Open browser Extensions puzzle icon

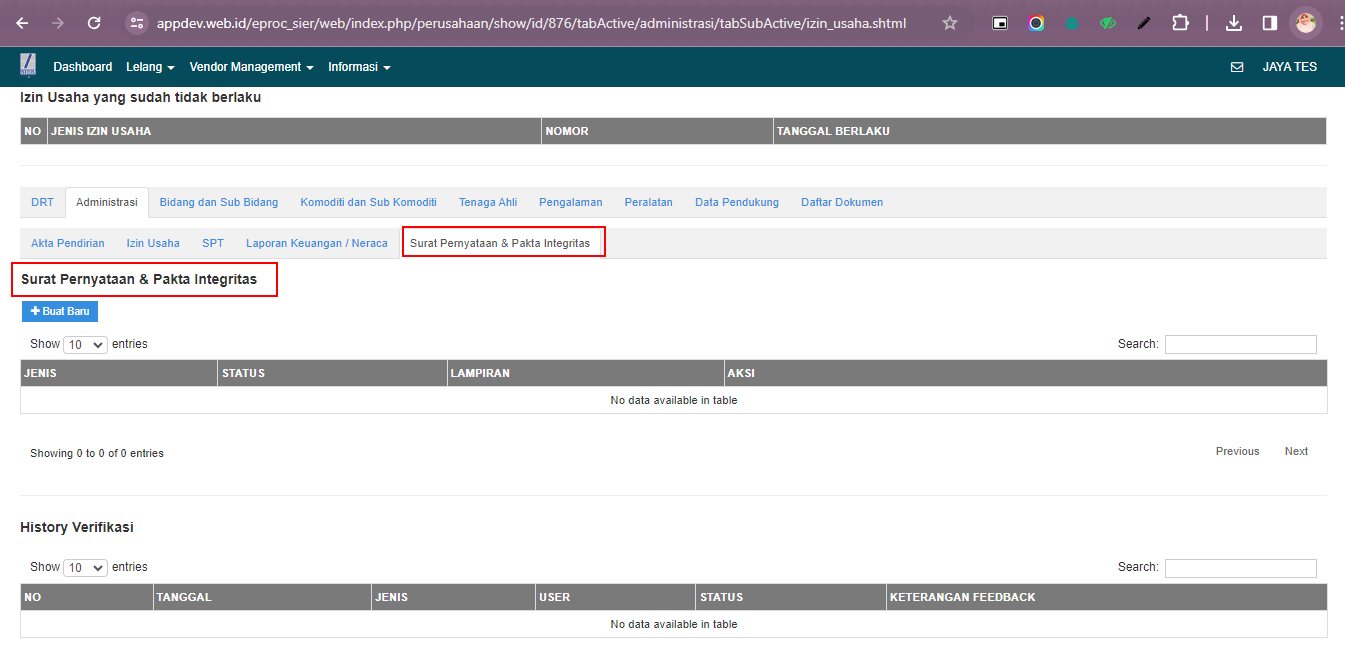(1180, 23)
